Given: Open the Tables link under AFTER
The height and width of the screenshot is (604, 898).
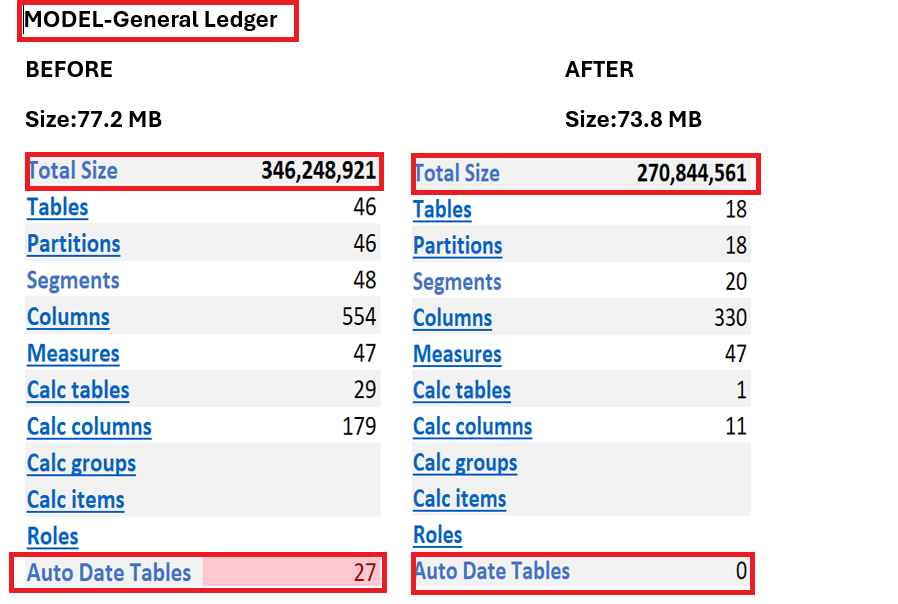Looking at the screenshot, I should tap(442, 209).
